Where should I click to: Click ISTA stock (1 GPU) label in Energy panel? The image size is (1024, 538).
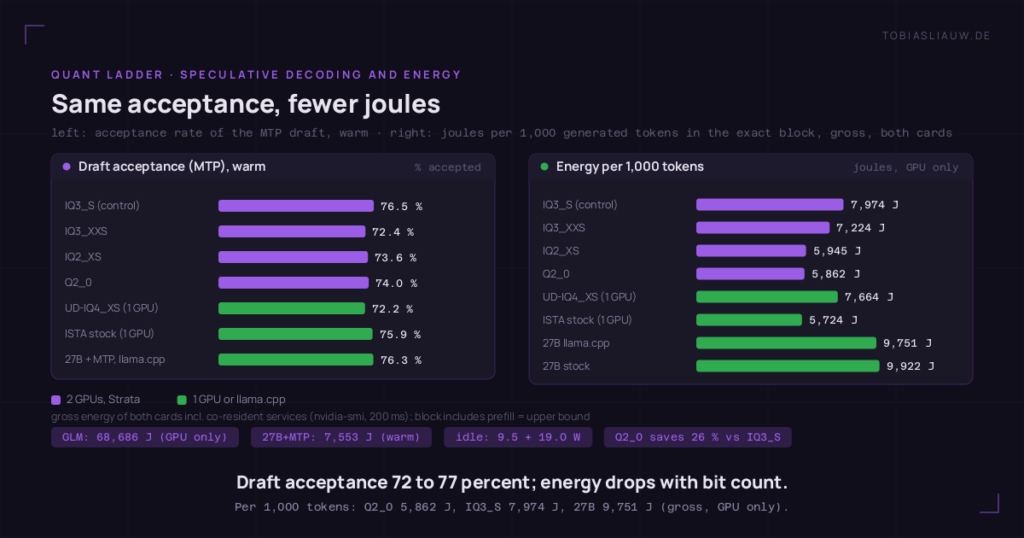point(587,320)
